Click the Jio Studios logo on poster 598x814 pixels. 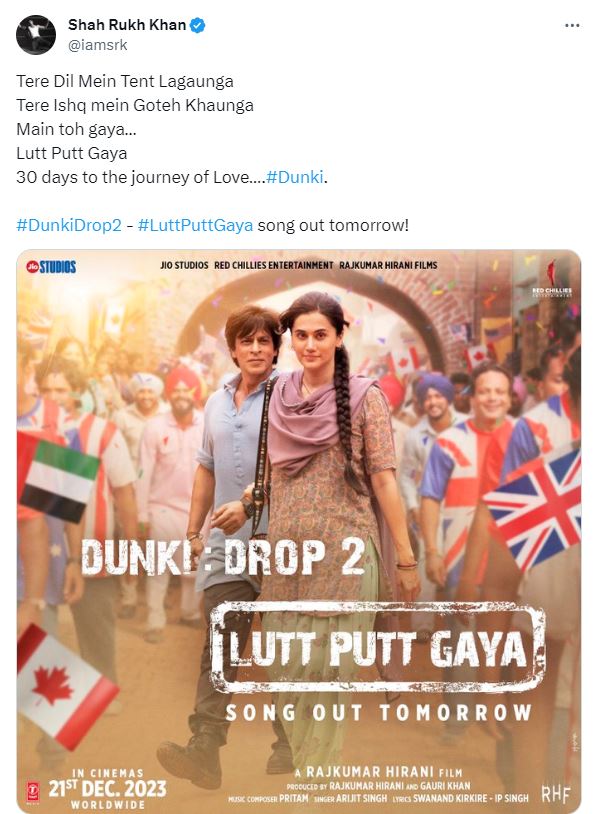click(51, 267)
